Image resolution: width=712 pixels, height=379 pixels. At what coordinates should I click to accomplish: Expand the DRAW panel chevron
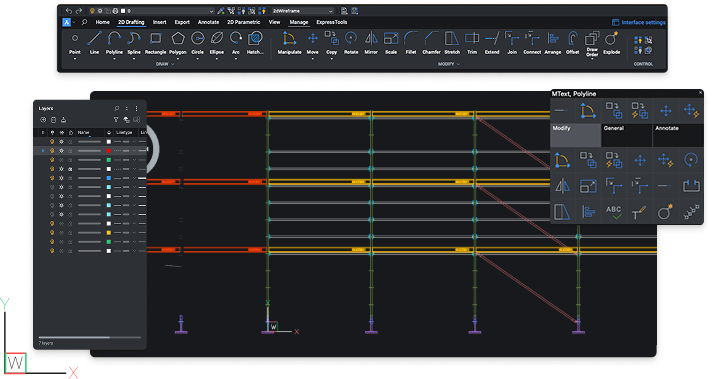[172, 64]
